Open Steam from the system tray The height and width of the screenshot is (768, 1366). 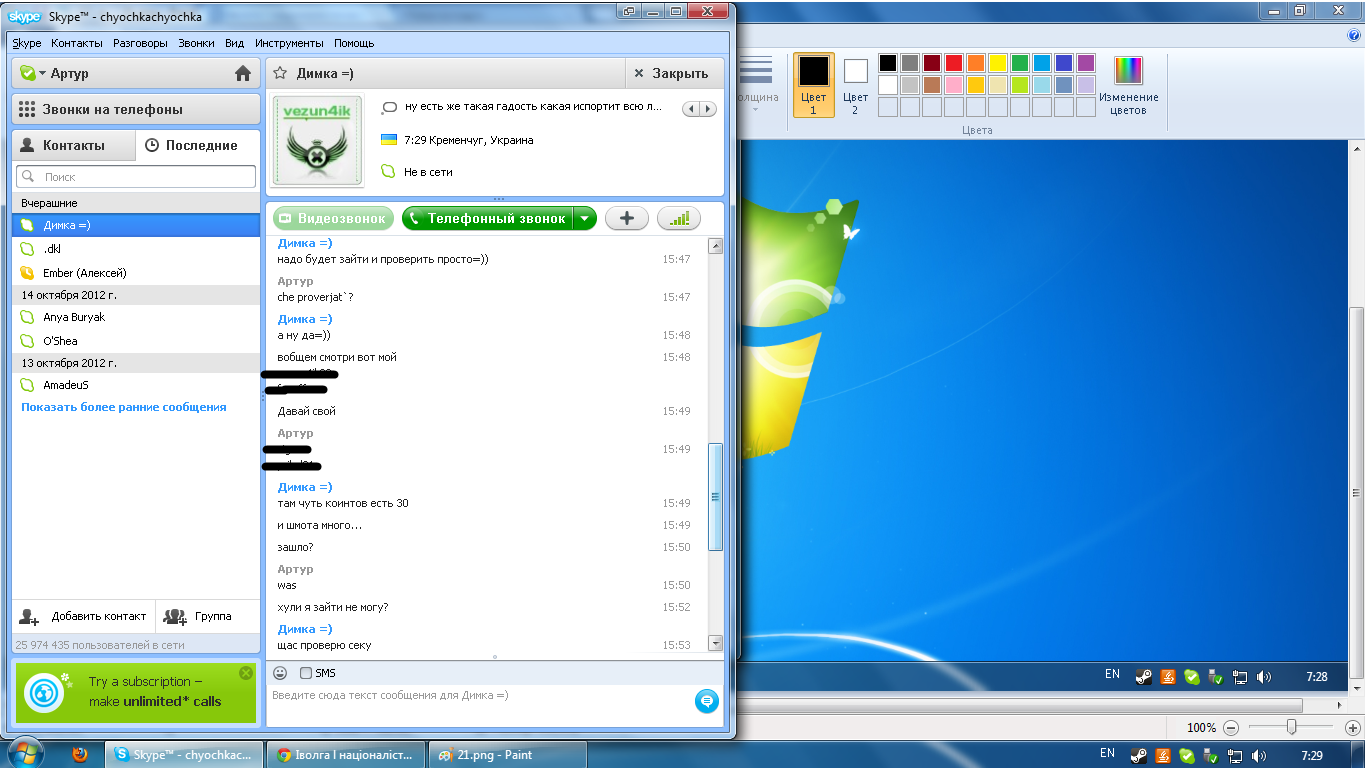pos(1139,755)
